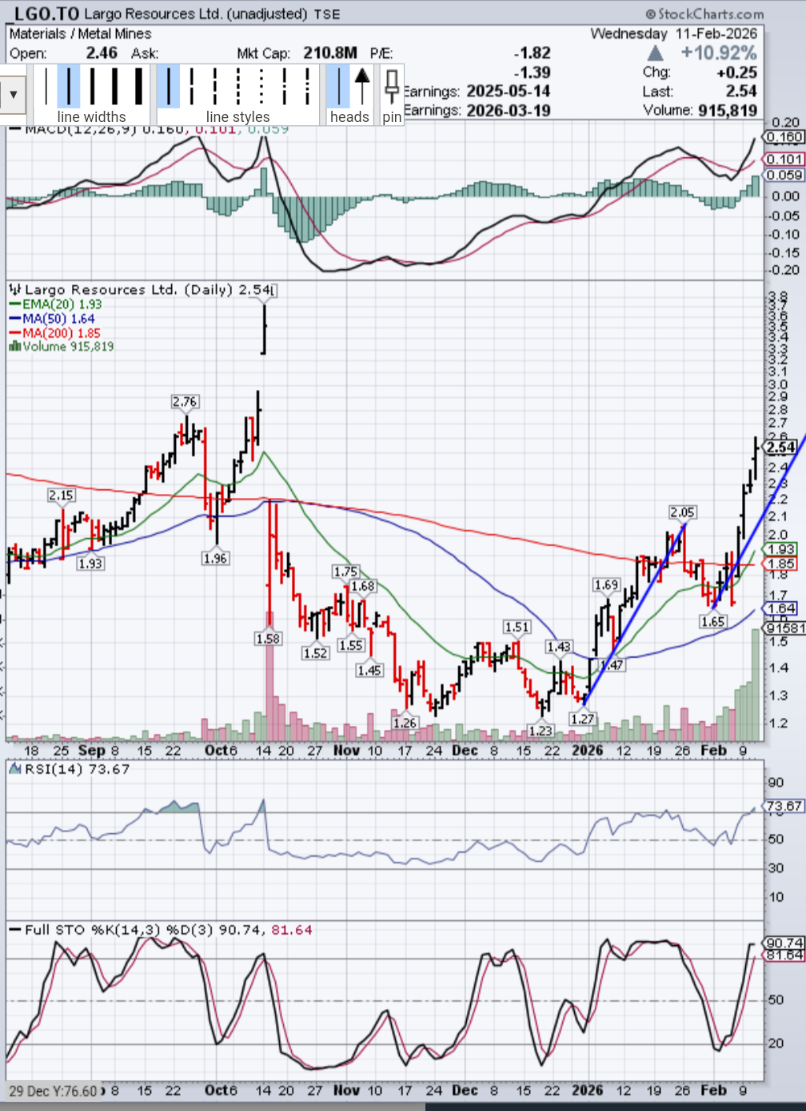Click the 1.27 price low label
The image size is (806, 1111).
pos(583,719)
